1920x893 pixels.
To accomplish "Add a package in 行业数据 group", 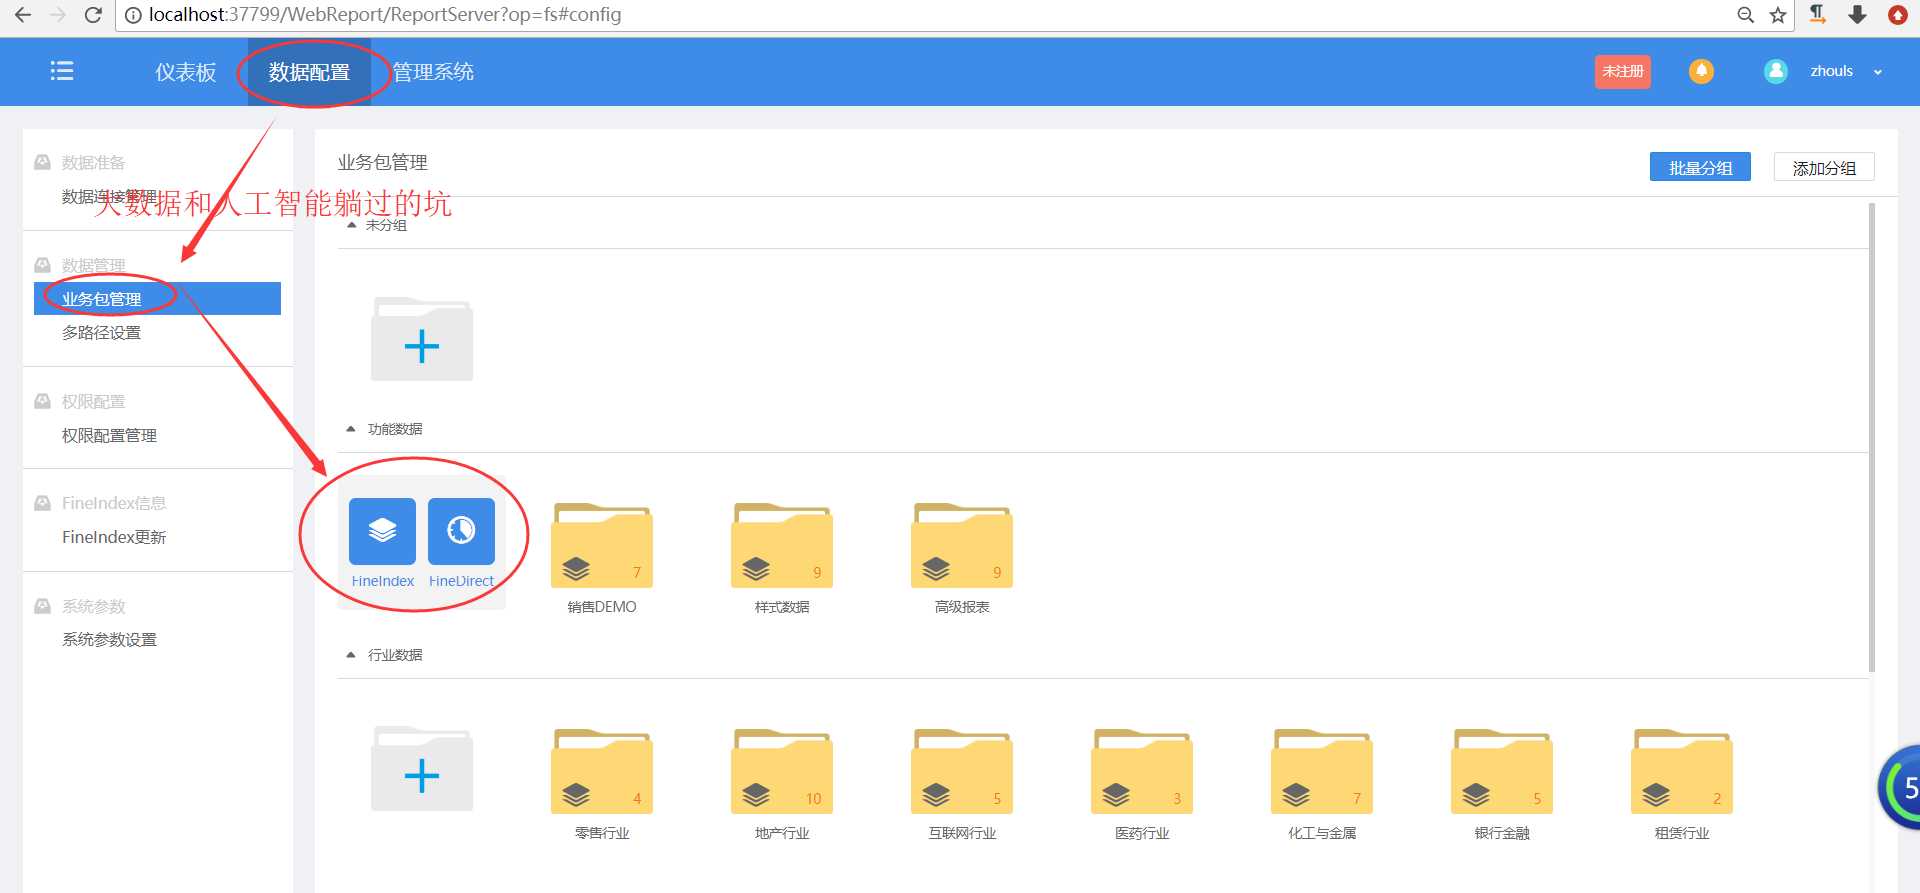I will tap(422, 769).
